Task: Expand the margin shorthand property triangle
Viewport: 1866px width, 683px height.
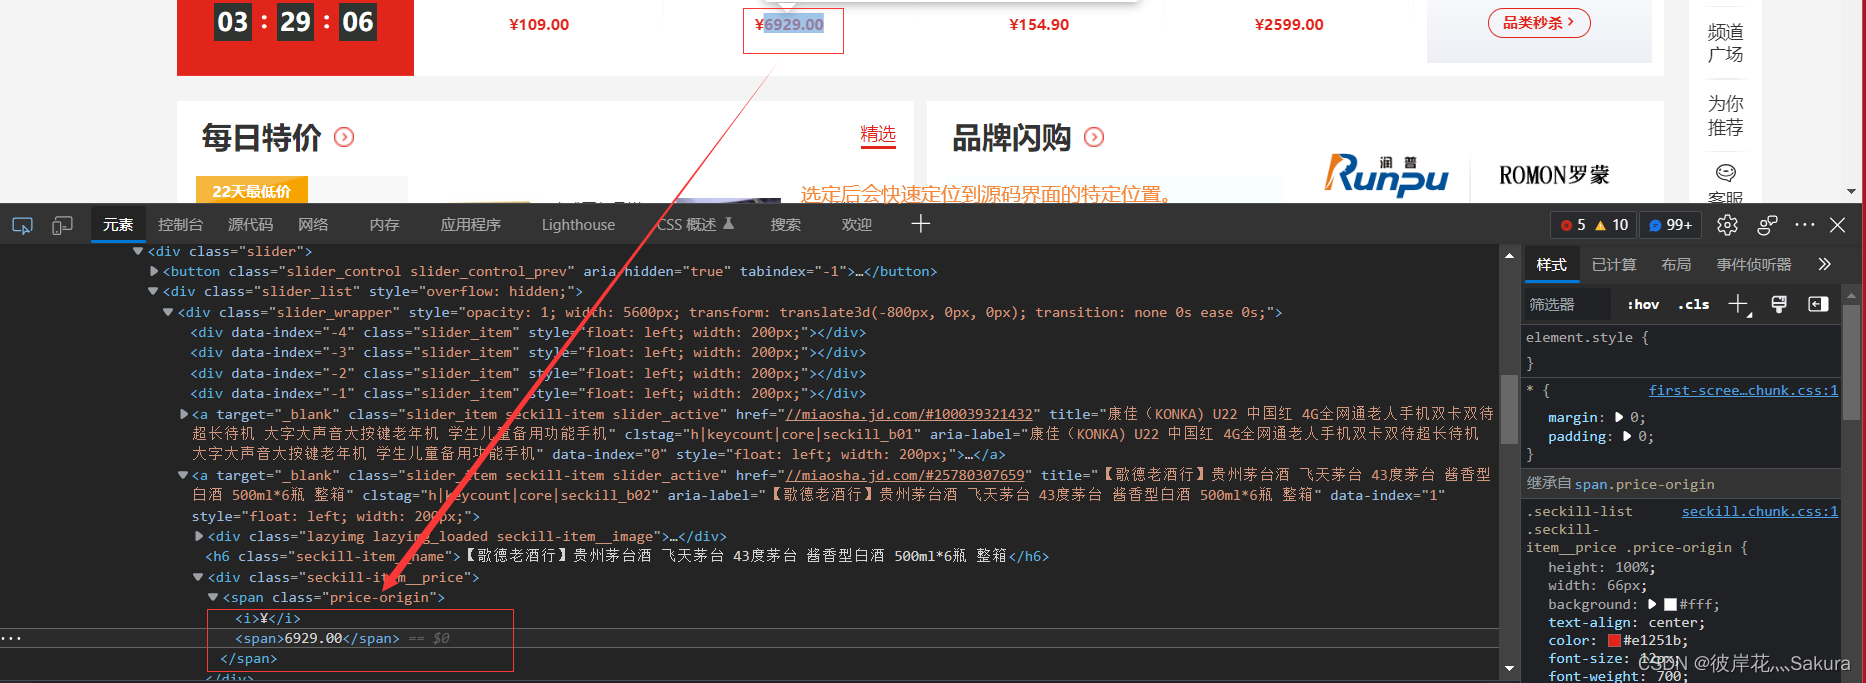Action: 1619,417
